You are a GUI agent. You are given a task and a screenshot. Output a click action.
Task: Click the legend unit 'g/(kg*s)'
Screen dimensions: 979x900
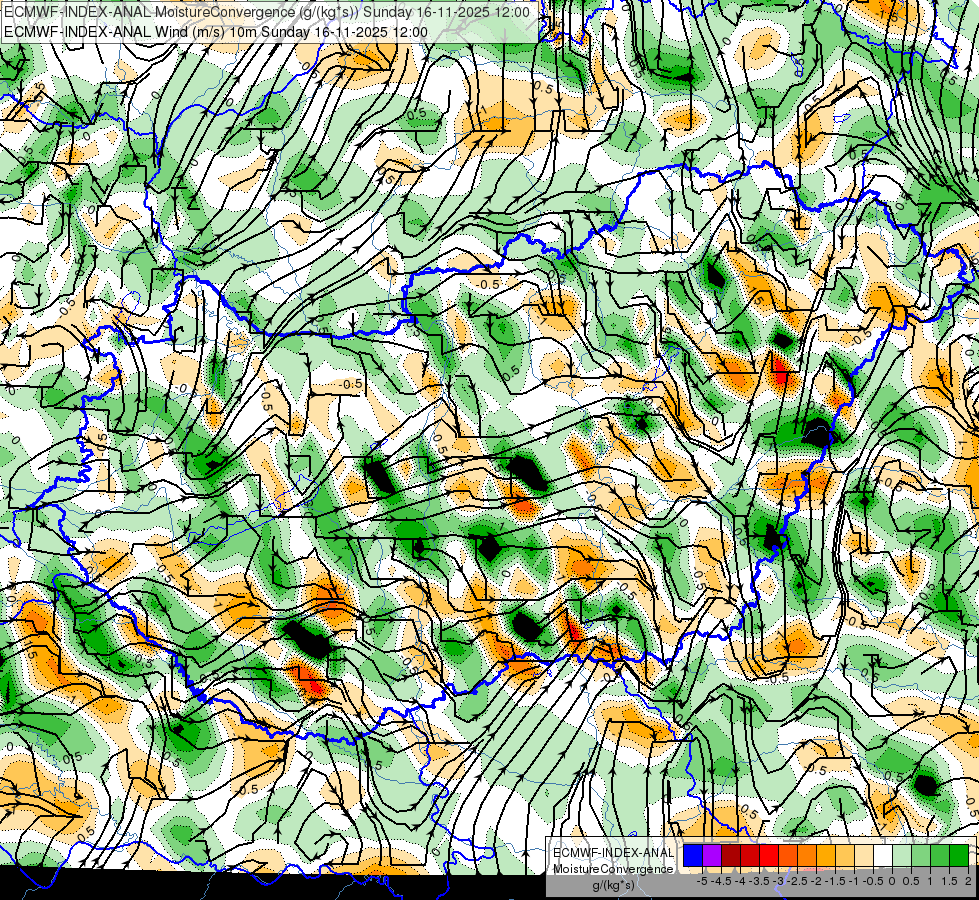613,886
